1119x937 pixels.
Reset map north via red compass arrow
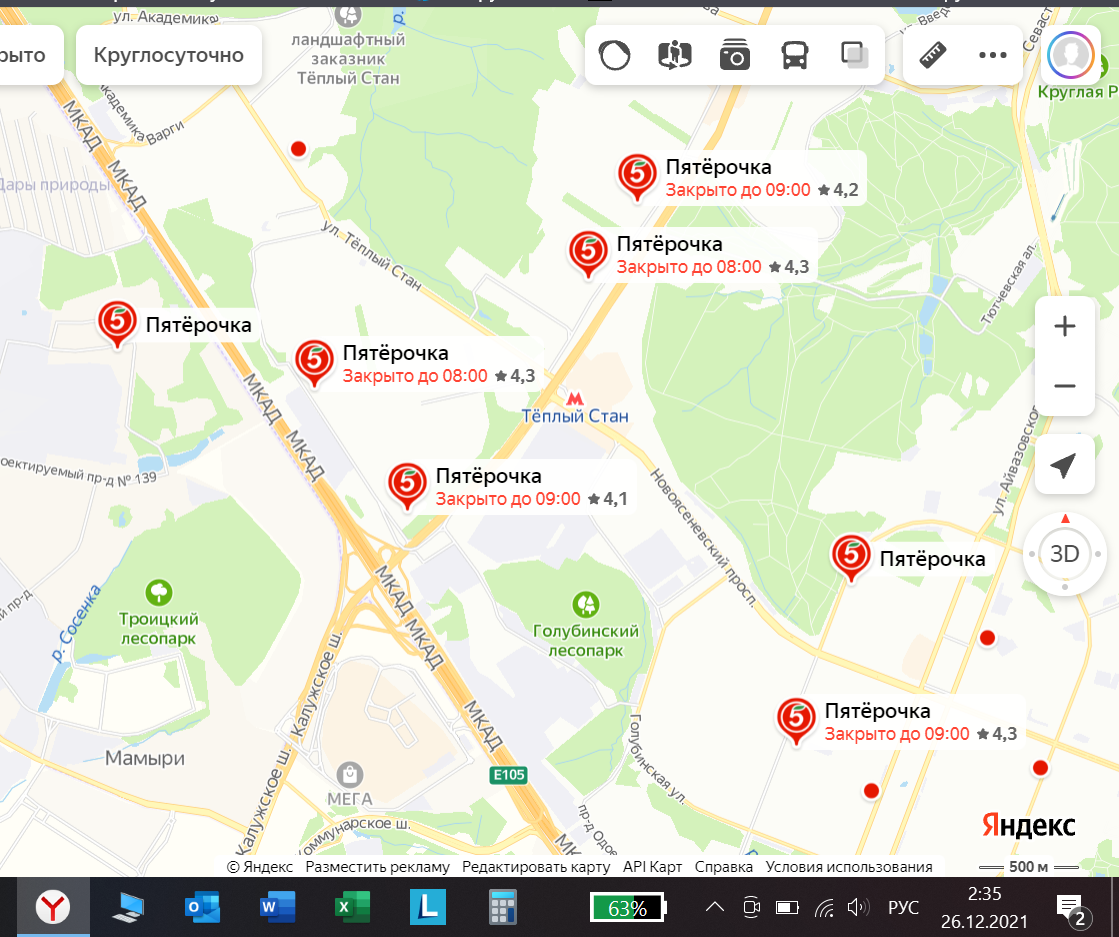point(1065,518)
